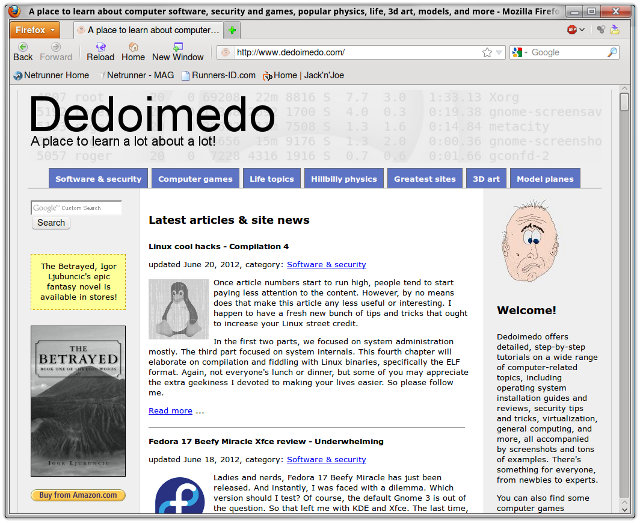The width and height of the screenshot is (640, 523).
Task: Click the red addon icon in tab bar
Action: tap(572, 29)
